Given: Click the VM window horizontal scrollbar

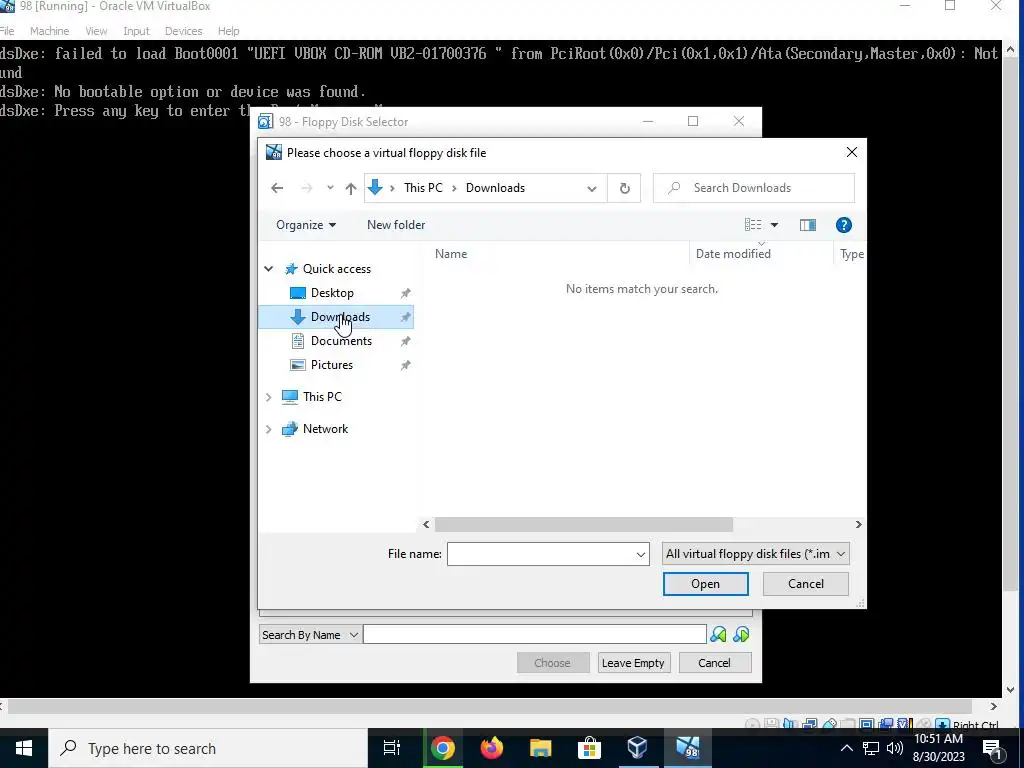Looking at the screenshot, I should (x=489, y=707).
